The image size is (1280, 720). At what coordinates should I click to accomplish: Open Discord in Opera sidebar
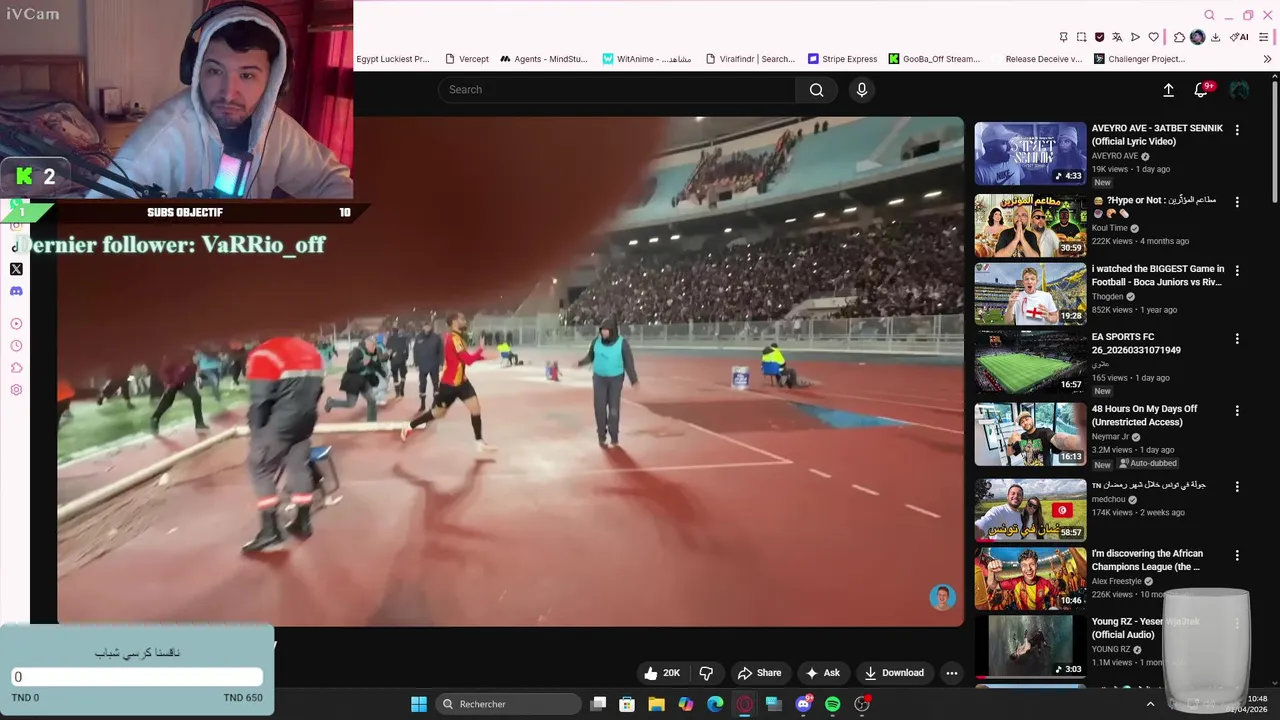(x=16, y=291)
